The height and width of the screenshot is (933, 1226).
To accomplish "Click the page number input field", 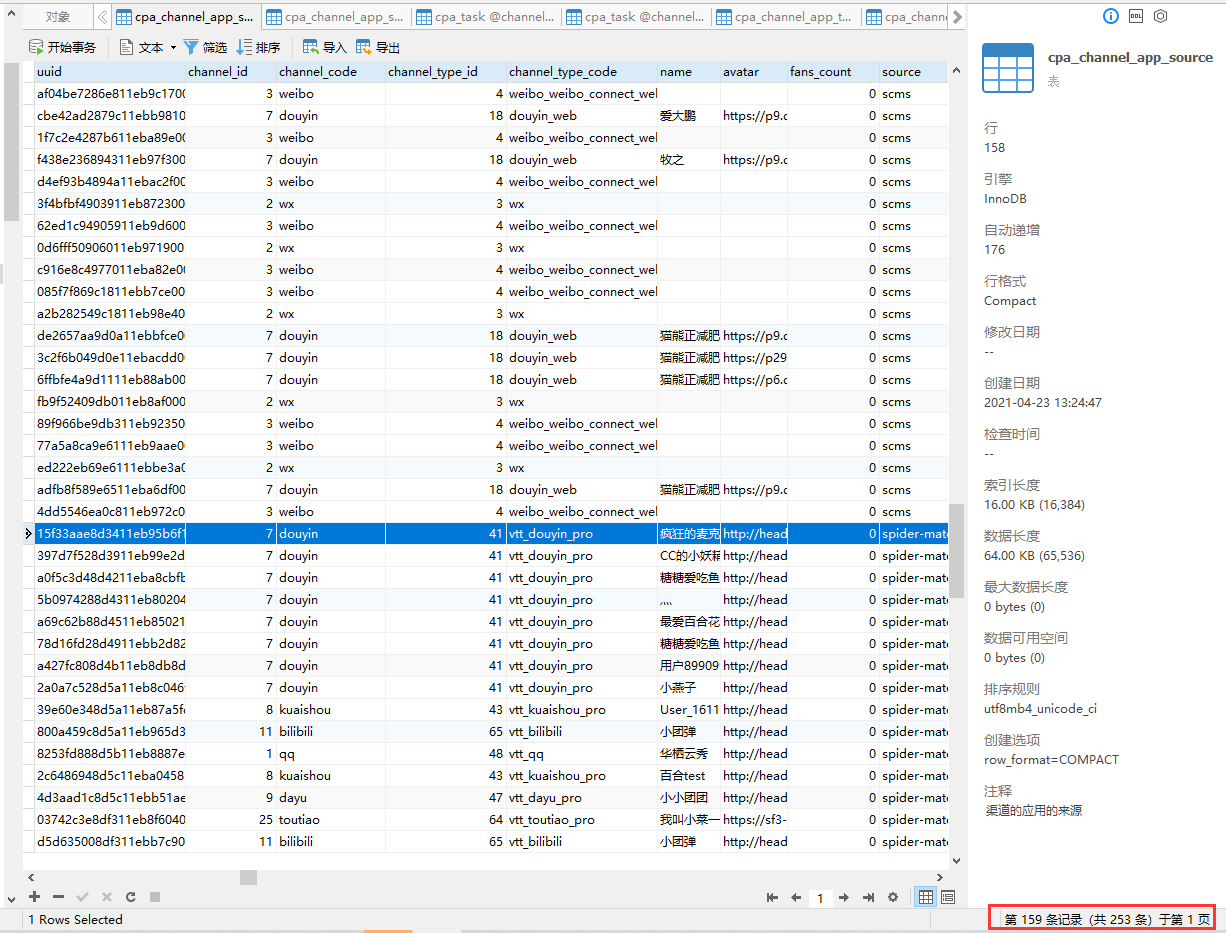I will (820, 898).
